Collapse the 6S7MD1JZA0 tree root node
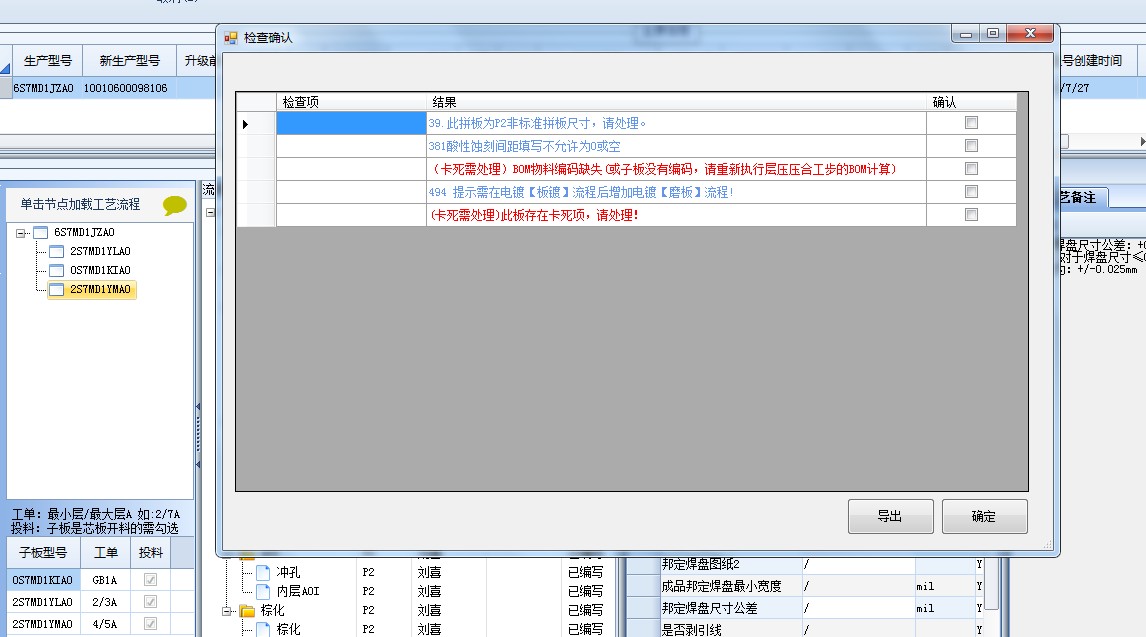1146x637 pixels. (x=20, y=233)
